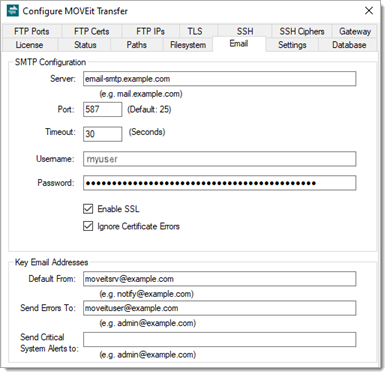
Task: View the Status tab
Action: [85, 45]
